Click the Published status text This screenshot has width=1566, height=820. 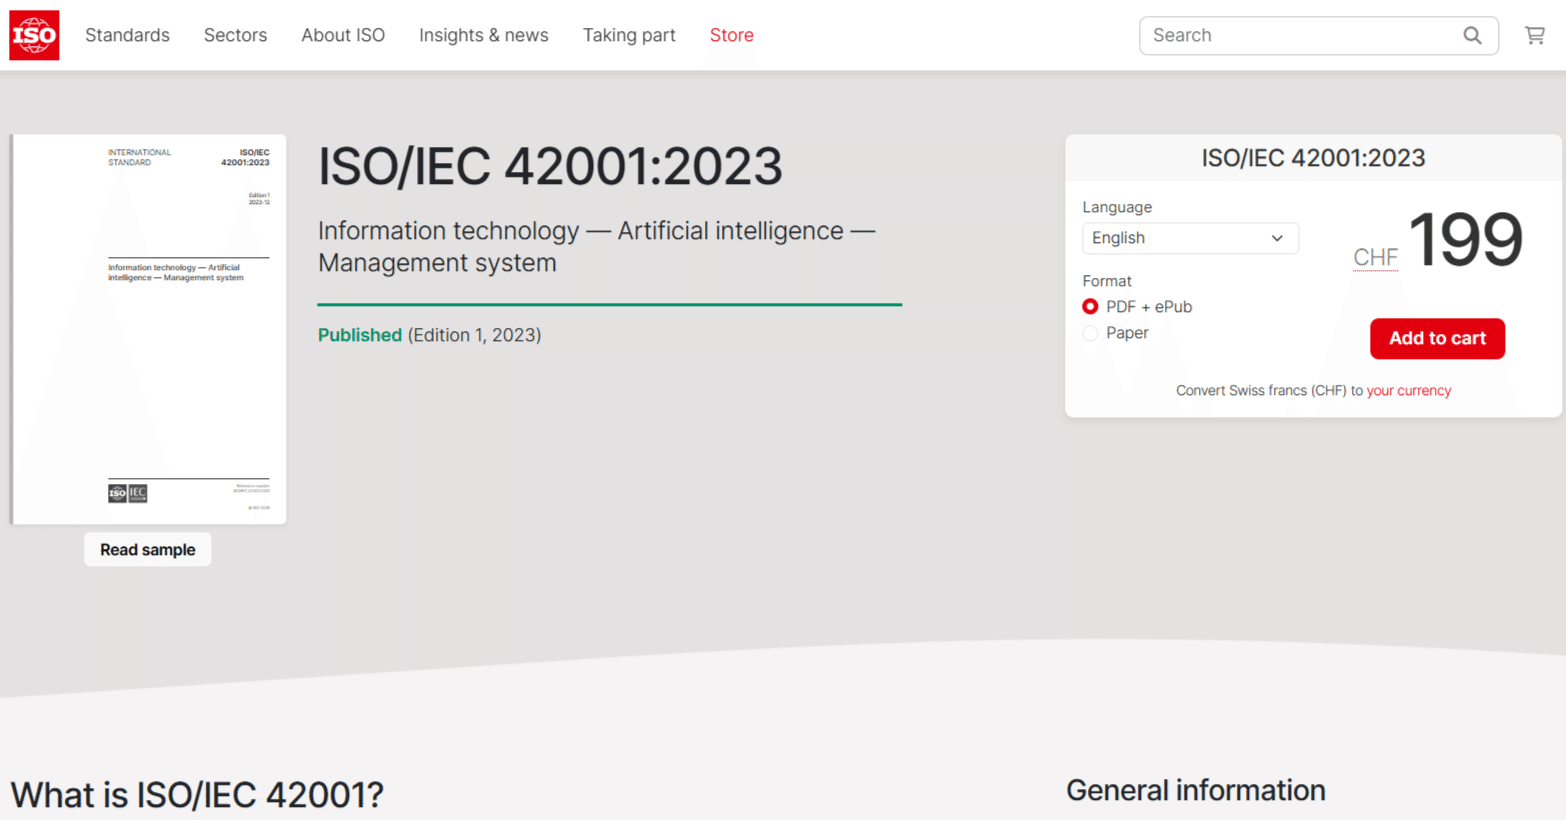(360, 335)
